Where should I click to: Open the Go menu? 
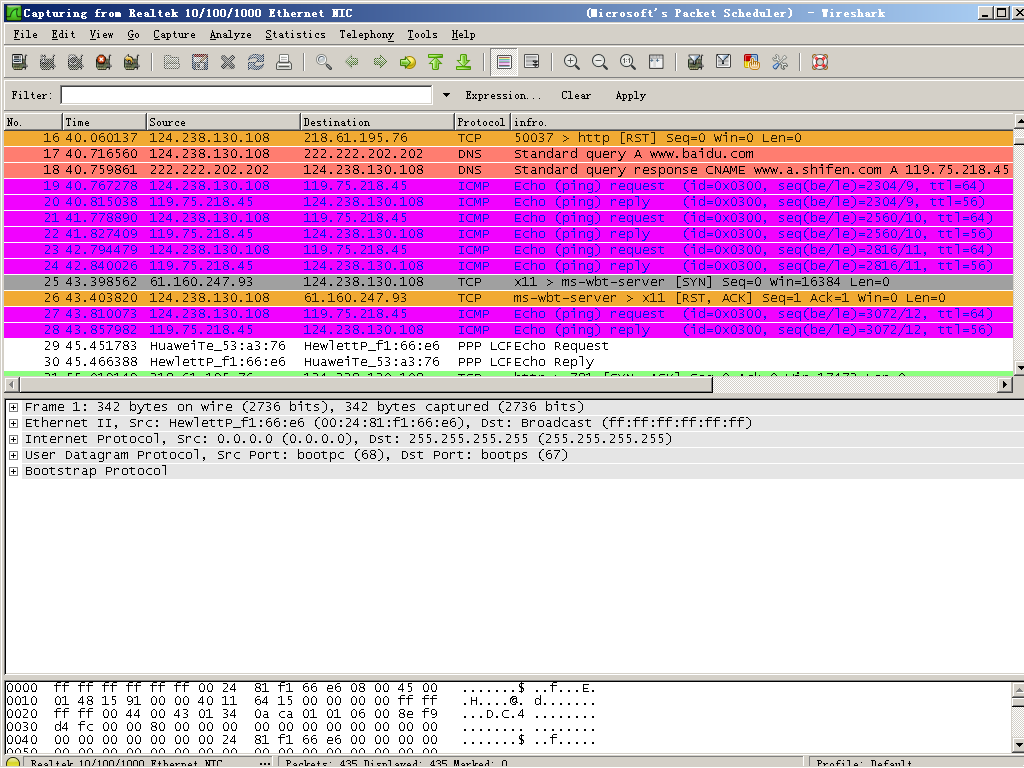click(133, 35)
